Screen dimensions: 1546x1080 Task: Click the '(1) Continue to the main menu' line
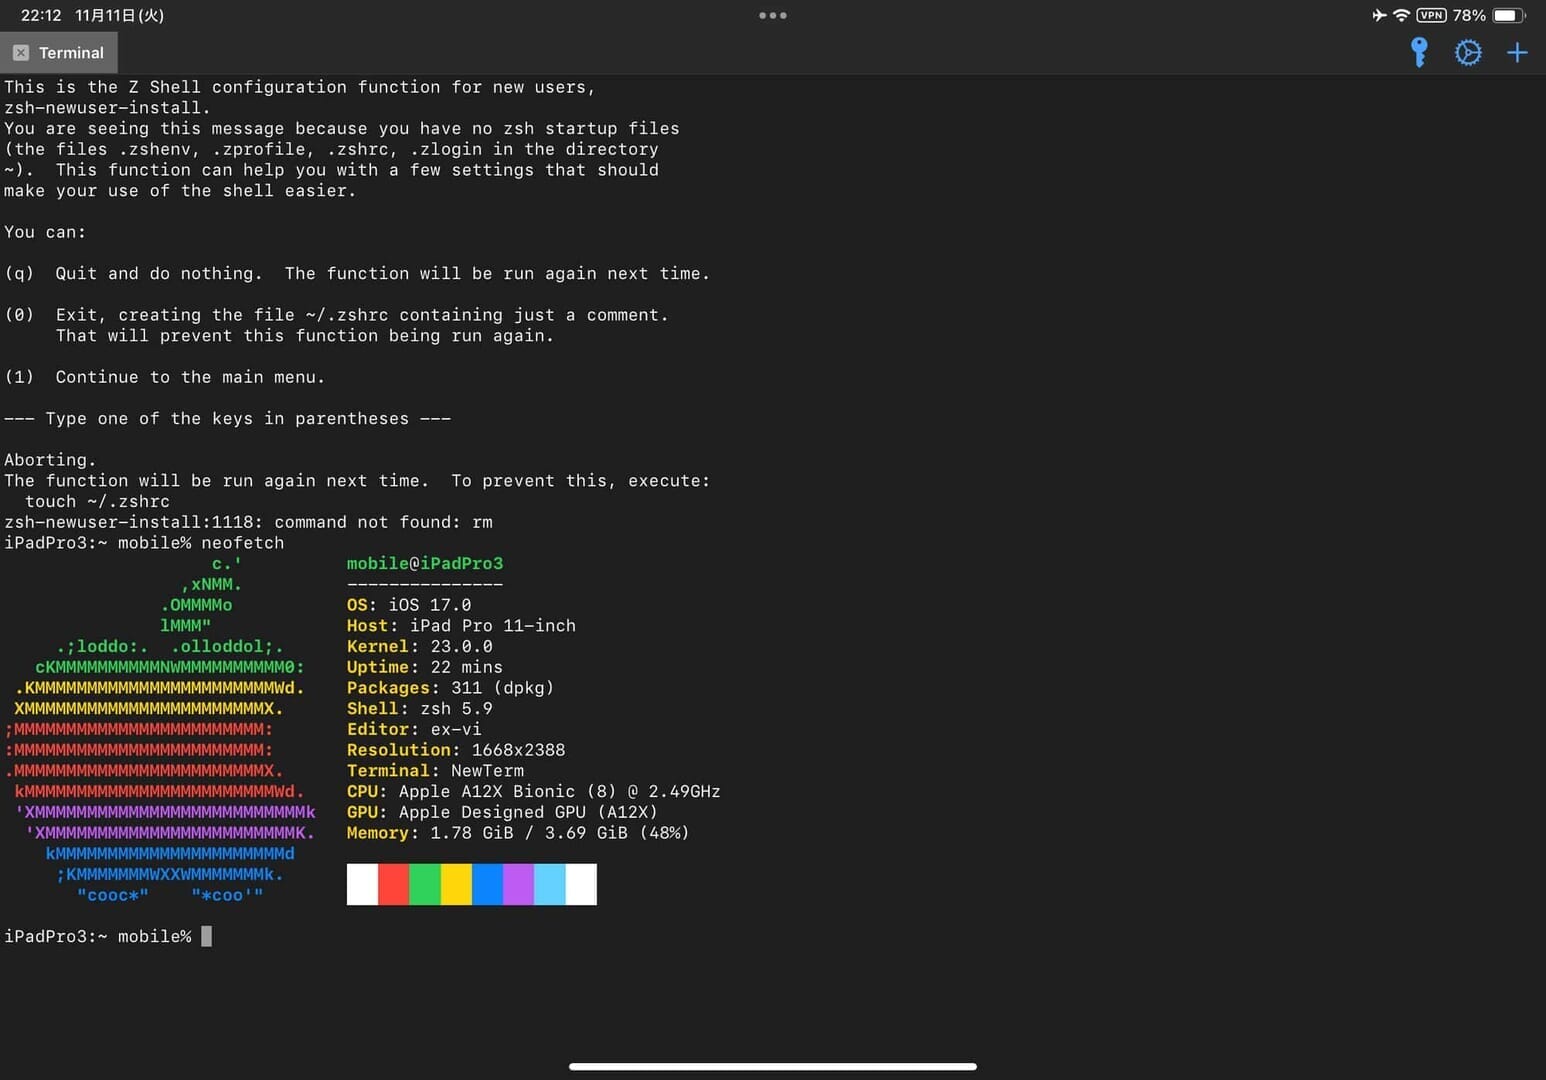click(165, 377)
